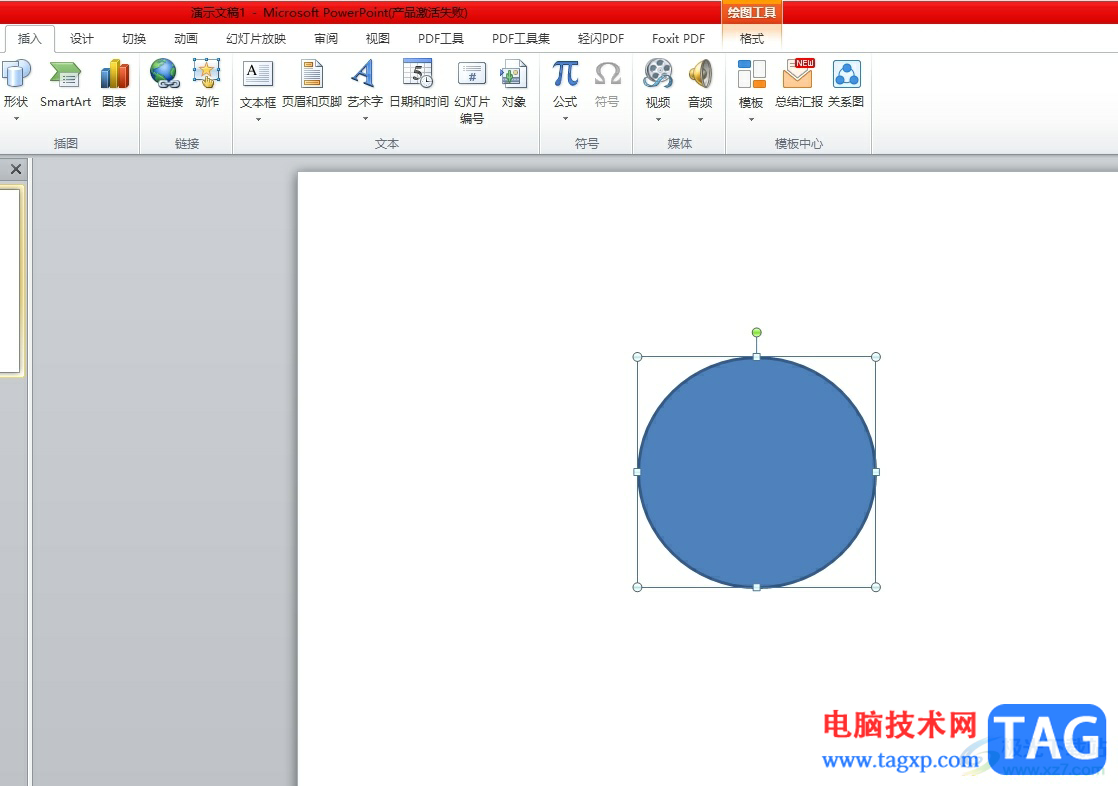
Task: Switch to the 设计 tab
Action: (x=81, y=39)
